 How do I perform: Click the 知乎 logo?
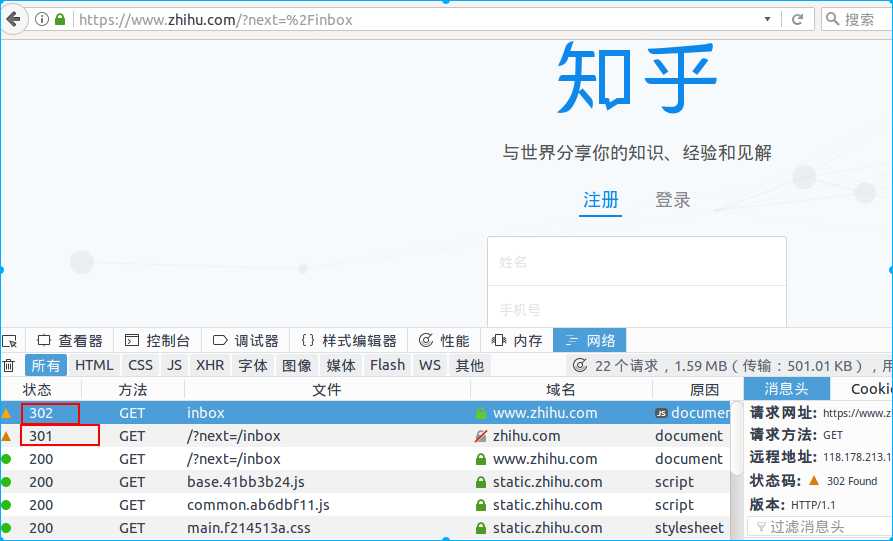[636, 78]
